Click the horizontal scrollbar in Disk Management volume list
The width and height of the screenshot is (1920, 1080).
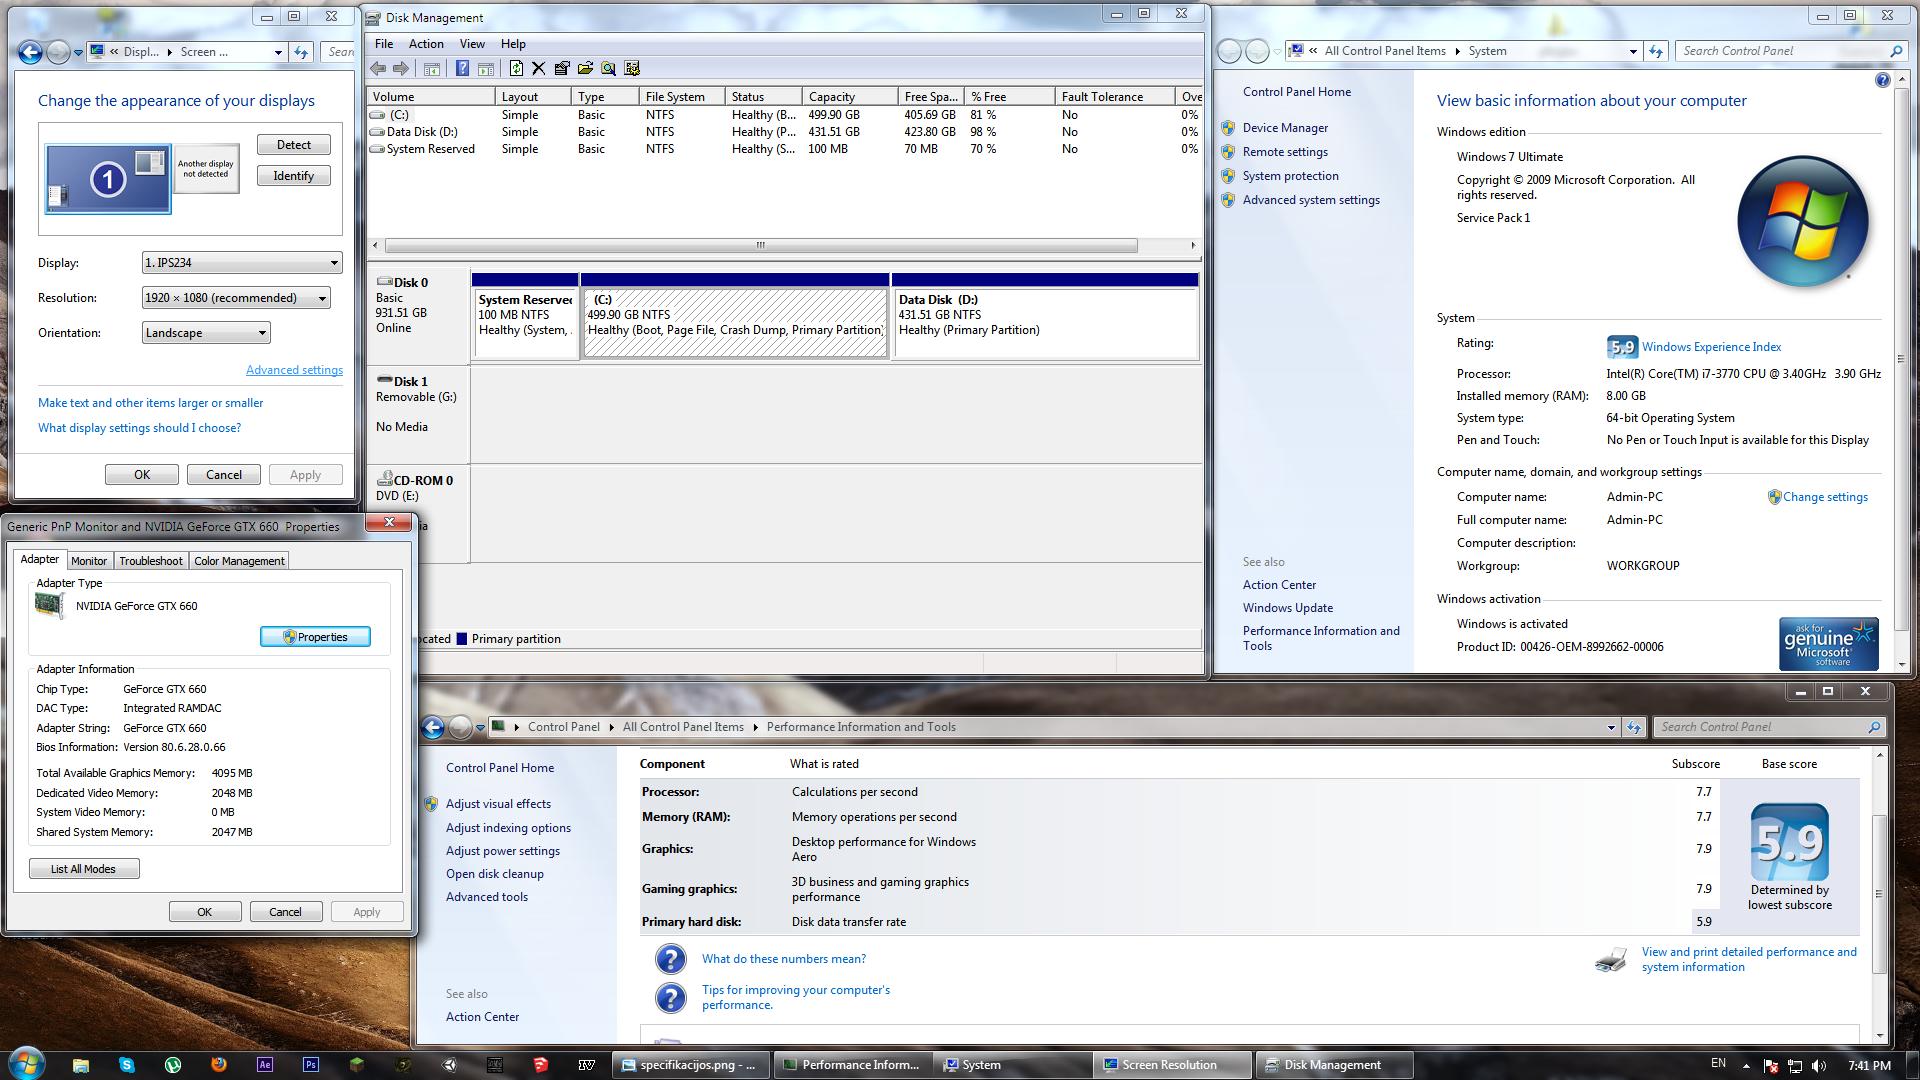click(761, 245)
